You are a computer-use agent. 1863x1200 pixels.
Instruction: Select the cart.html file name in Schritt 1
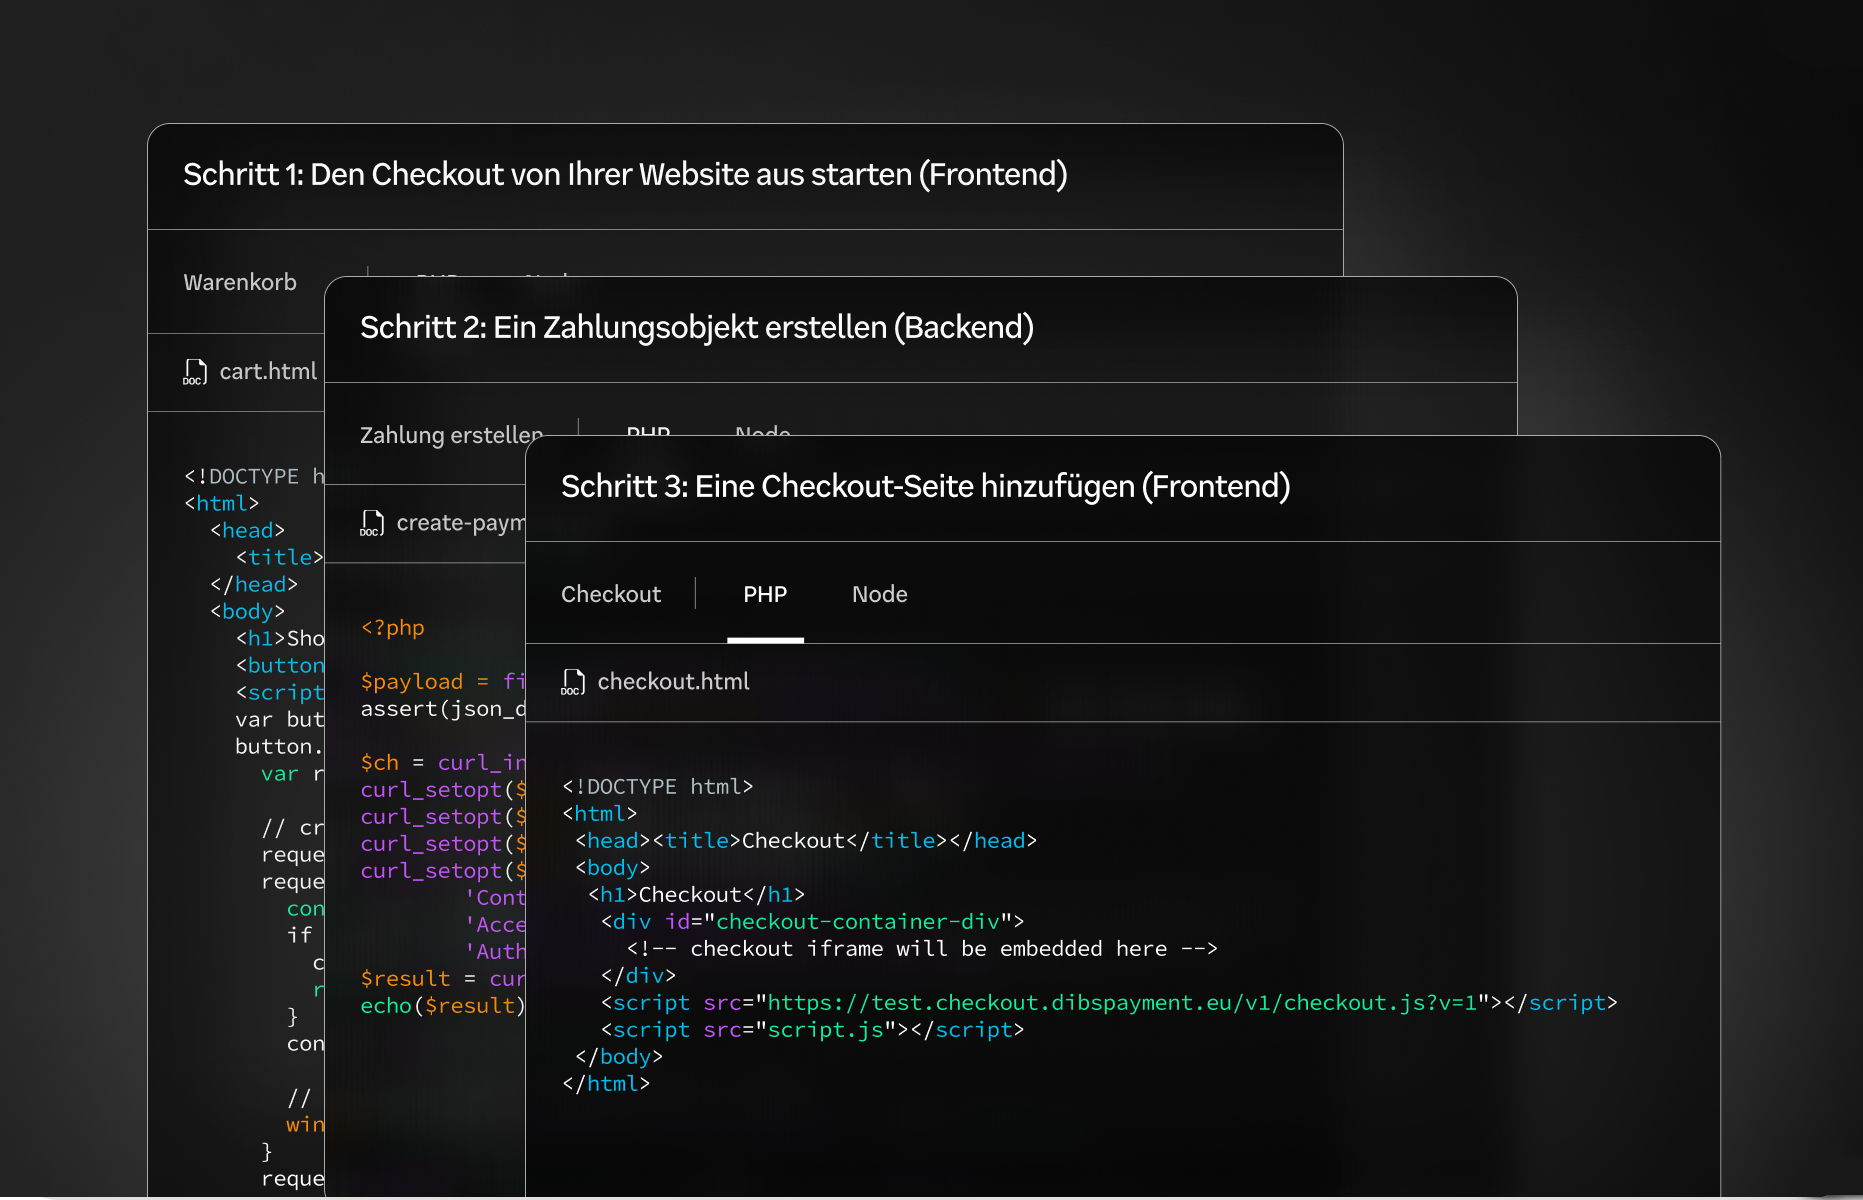tap(268, 372)
